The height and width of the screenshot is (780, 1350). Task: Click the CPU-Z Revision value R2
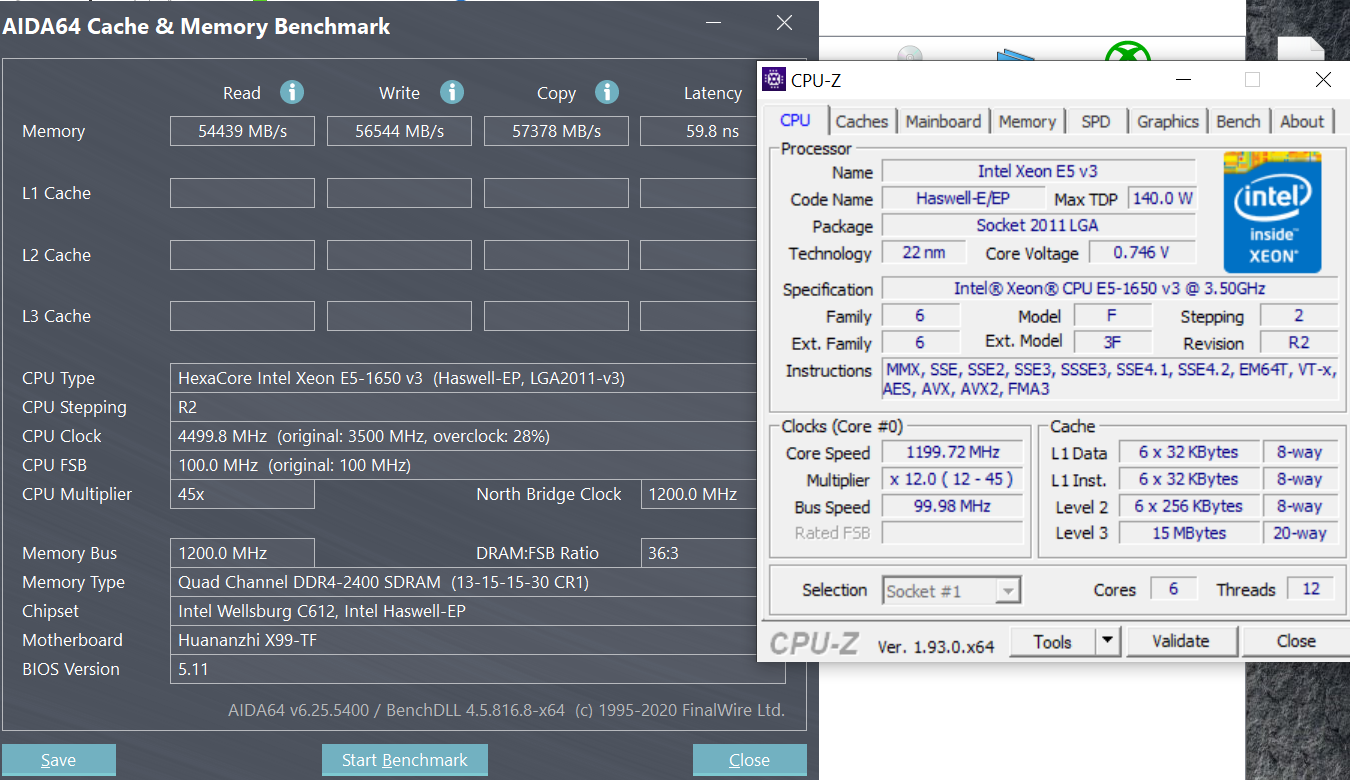1299,342
